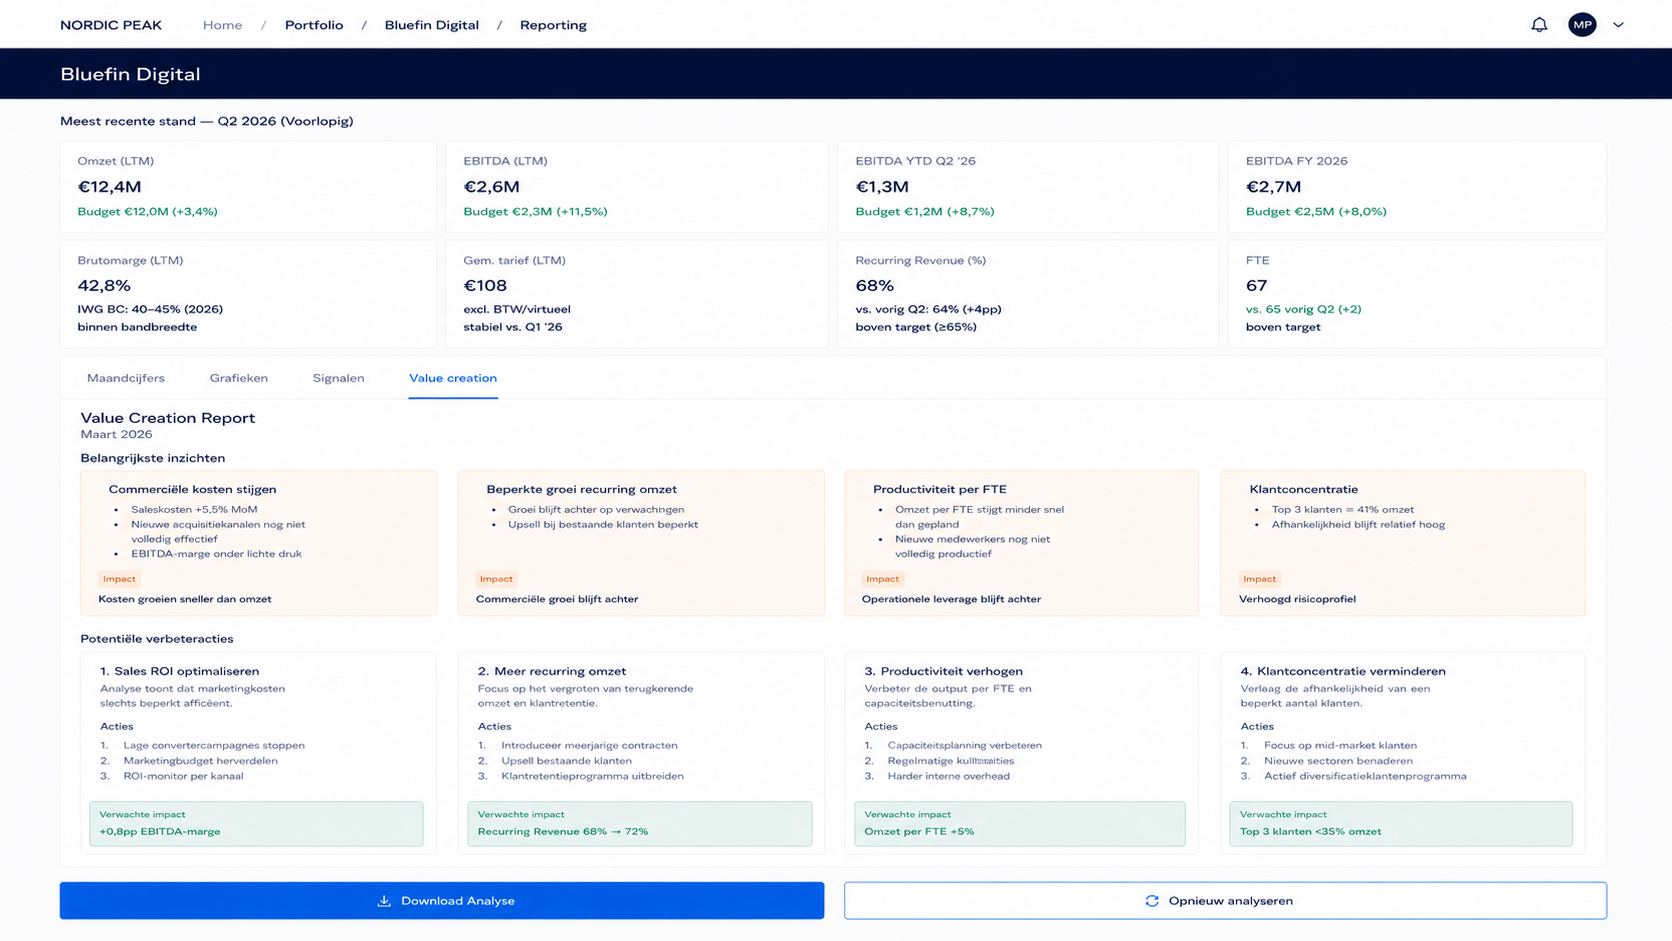
Task: Click the Download Analyse button
Action: point(442,901)
